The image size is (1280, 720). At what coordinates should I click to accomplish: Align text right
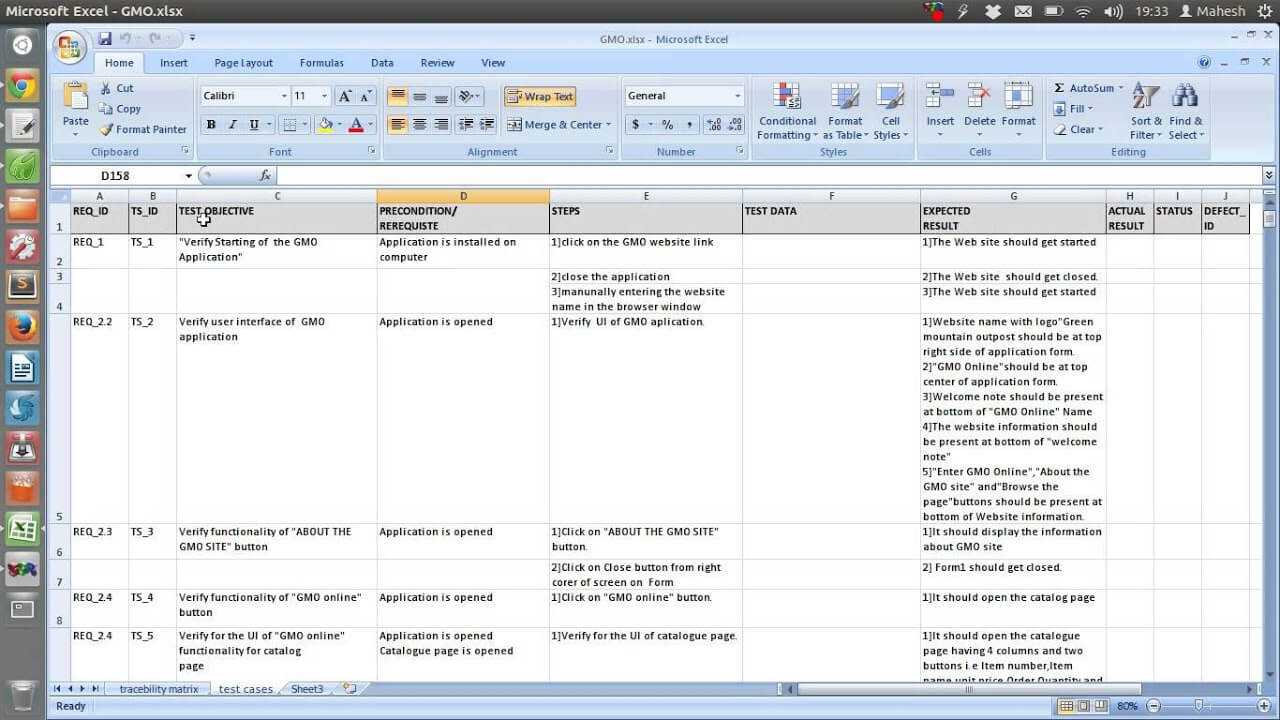pos(441,125)
